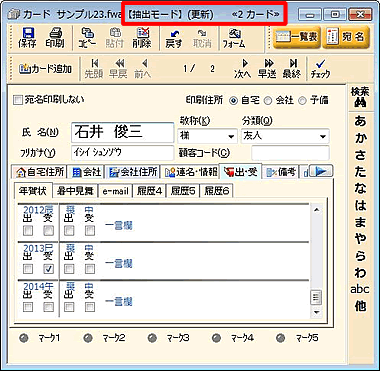
Task: Click the チェック checkmark icon
Action: click(x=320, y=69)
